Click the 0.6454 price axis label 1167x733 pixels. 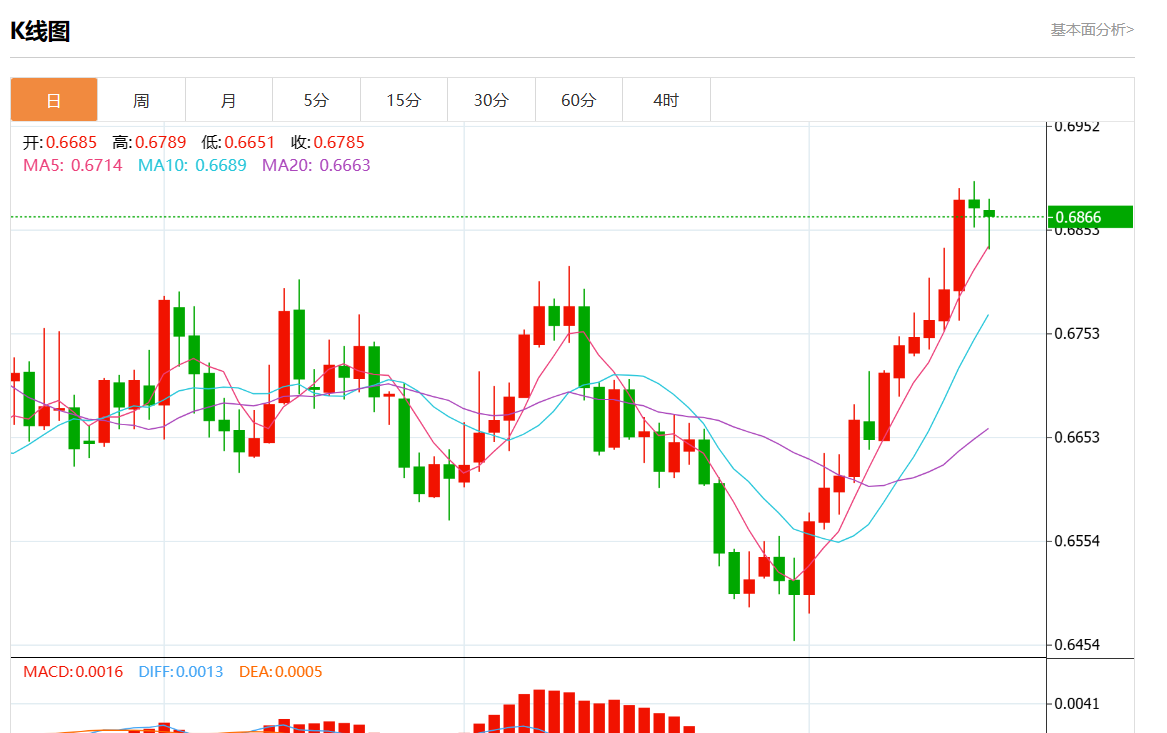(x=1077, y=644)
